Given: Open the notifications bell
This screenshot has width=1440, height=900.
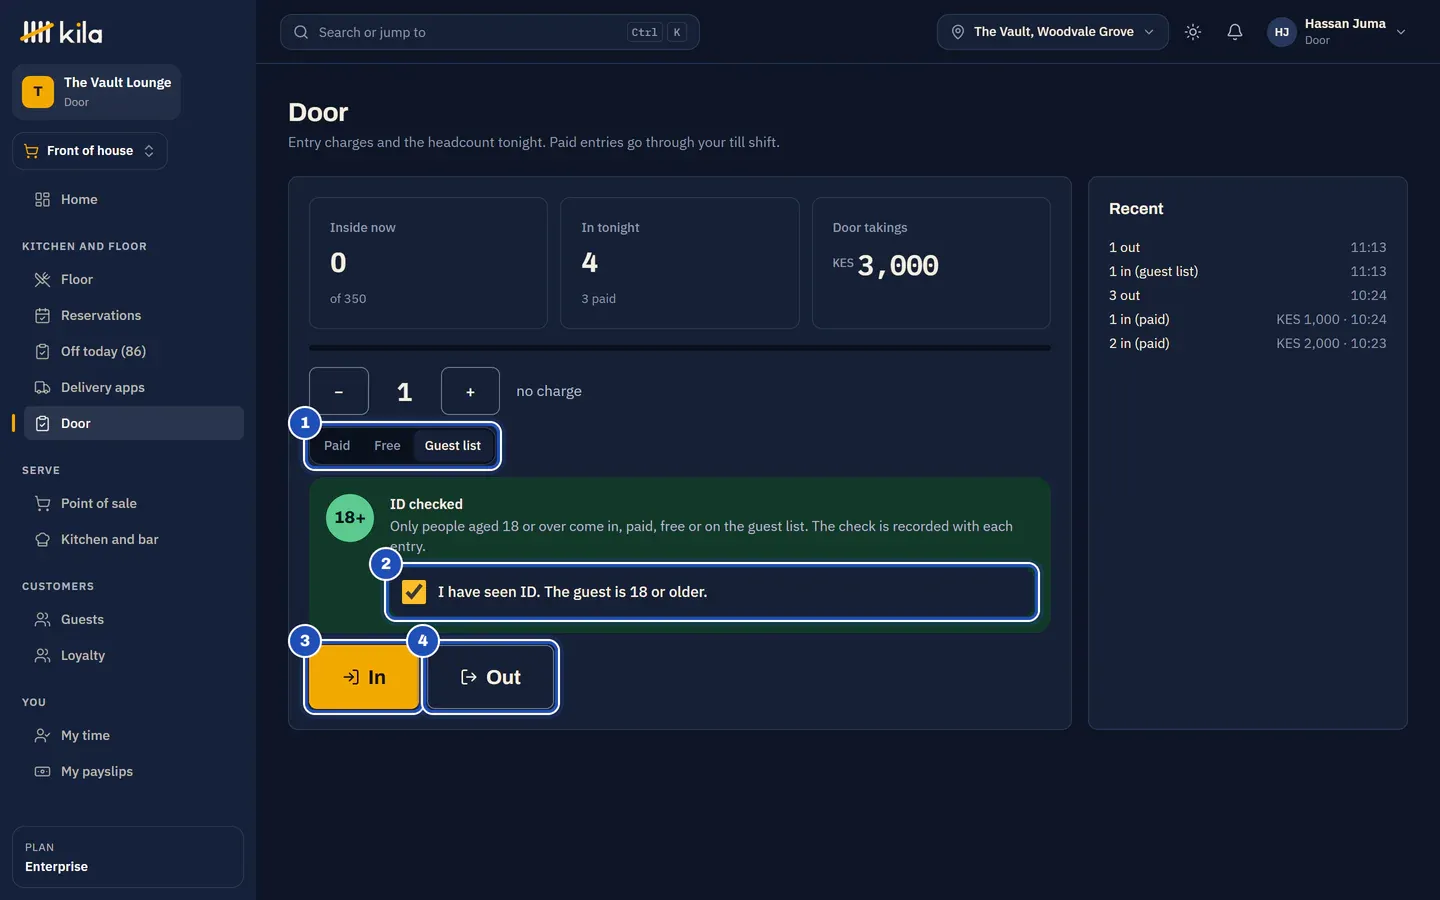Looking at the screenshot, I should point(1235,32).
